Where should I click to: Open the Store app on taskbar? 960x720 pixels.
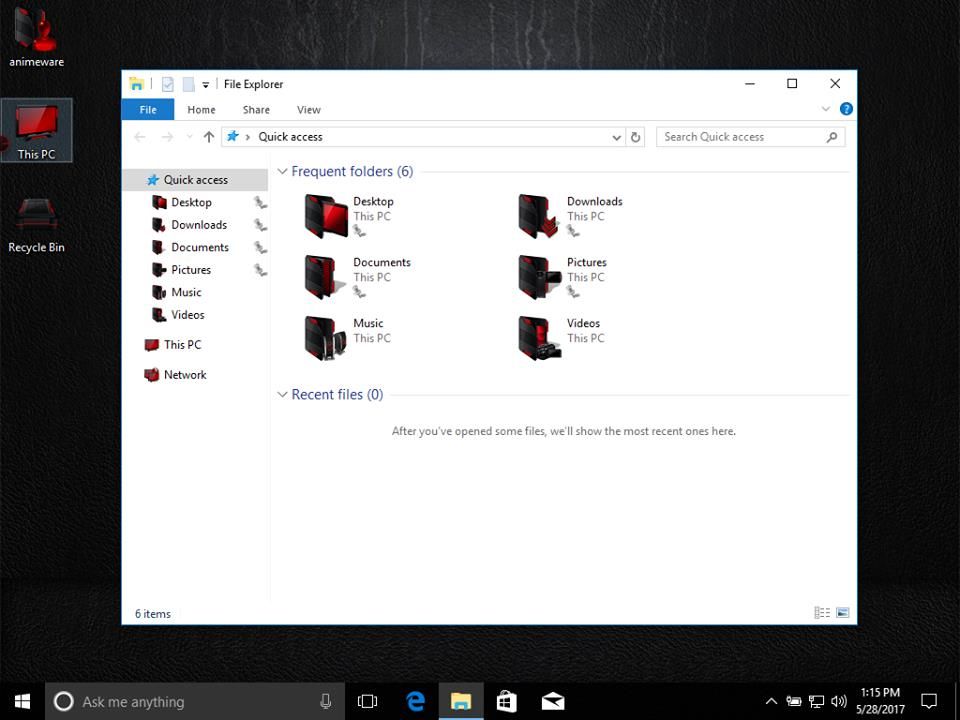click(x=506, y=701)
